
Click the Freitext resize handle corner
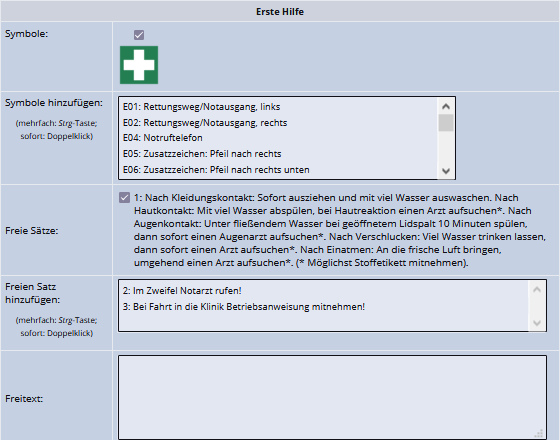click(540, 433)
